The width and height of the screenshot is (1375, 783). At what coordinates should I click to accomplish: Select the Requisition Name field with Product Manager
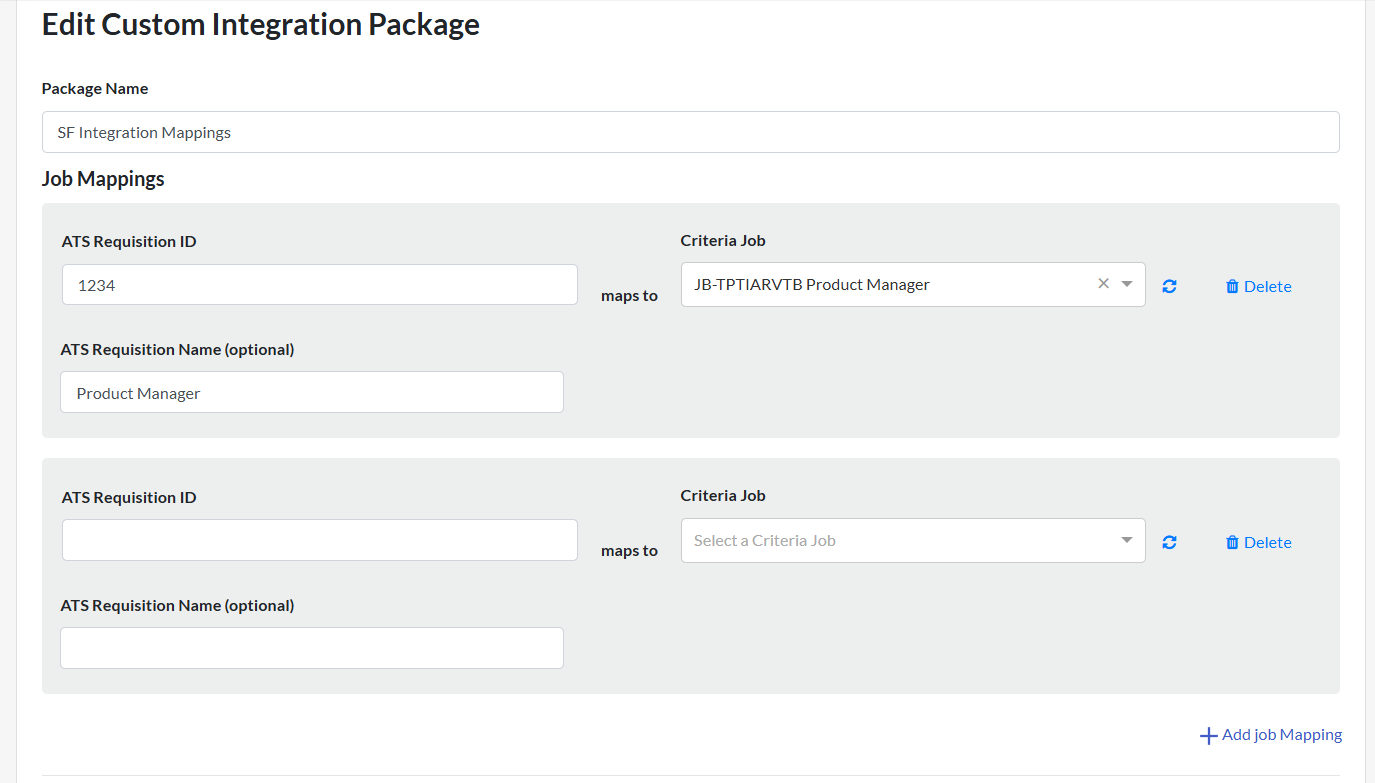[x=311, y=393]
